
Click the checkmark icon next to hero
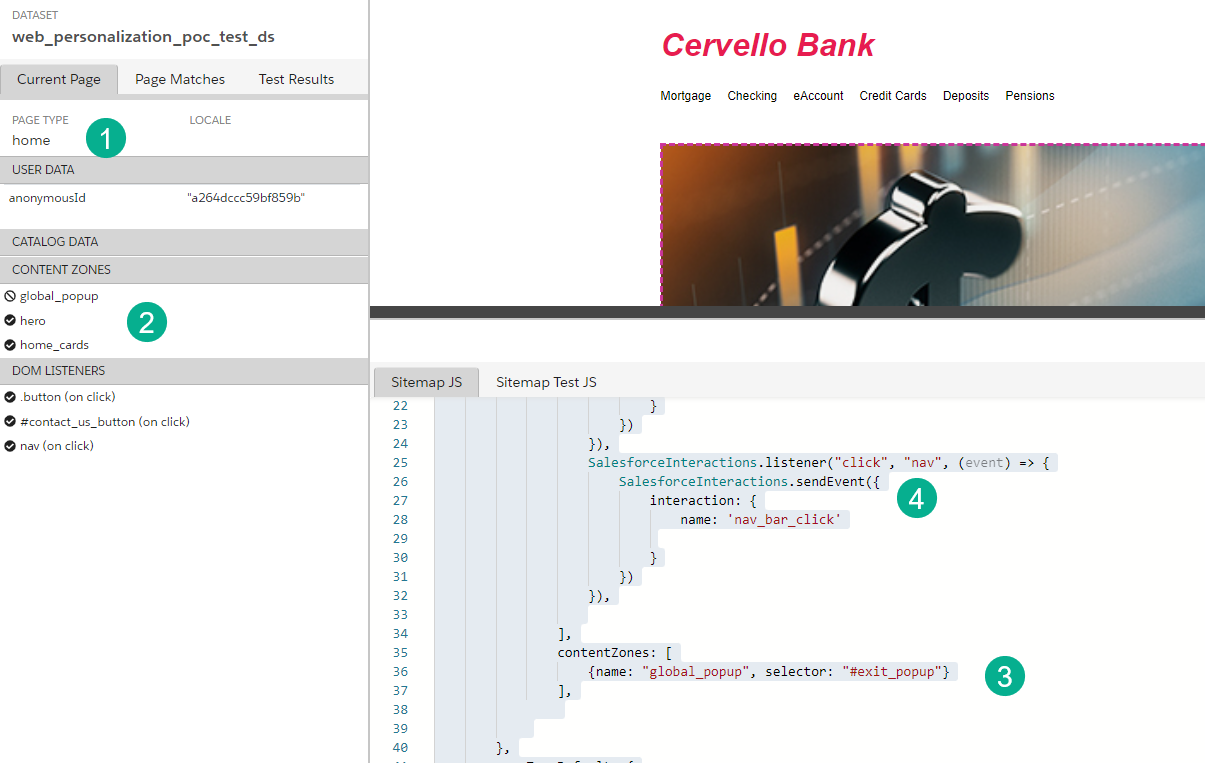[x=10, y=321]
